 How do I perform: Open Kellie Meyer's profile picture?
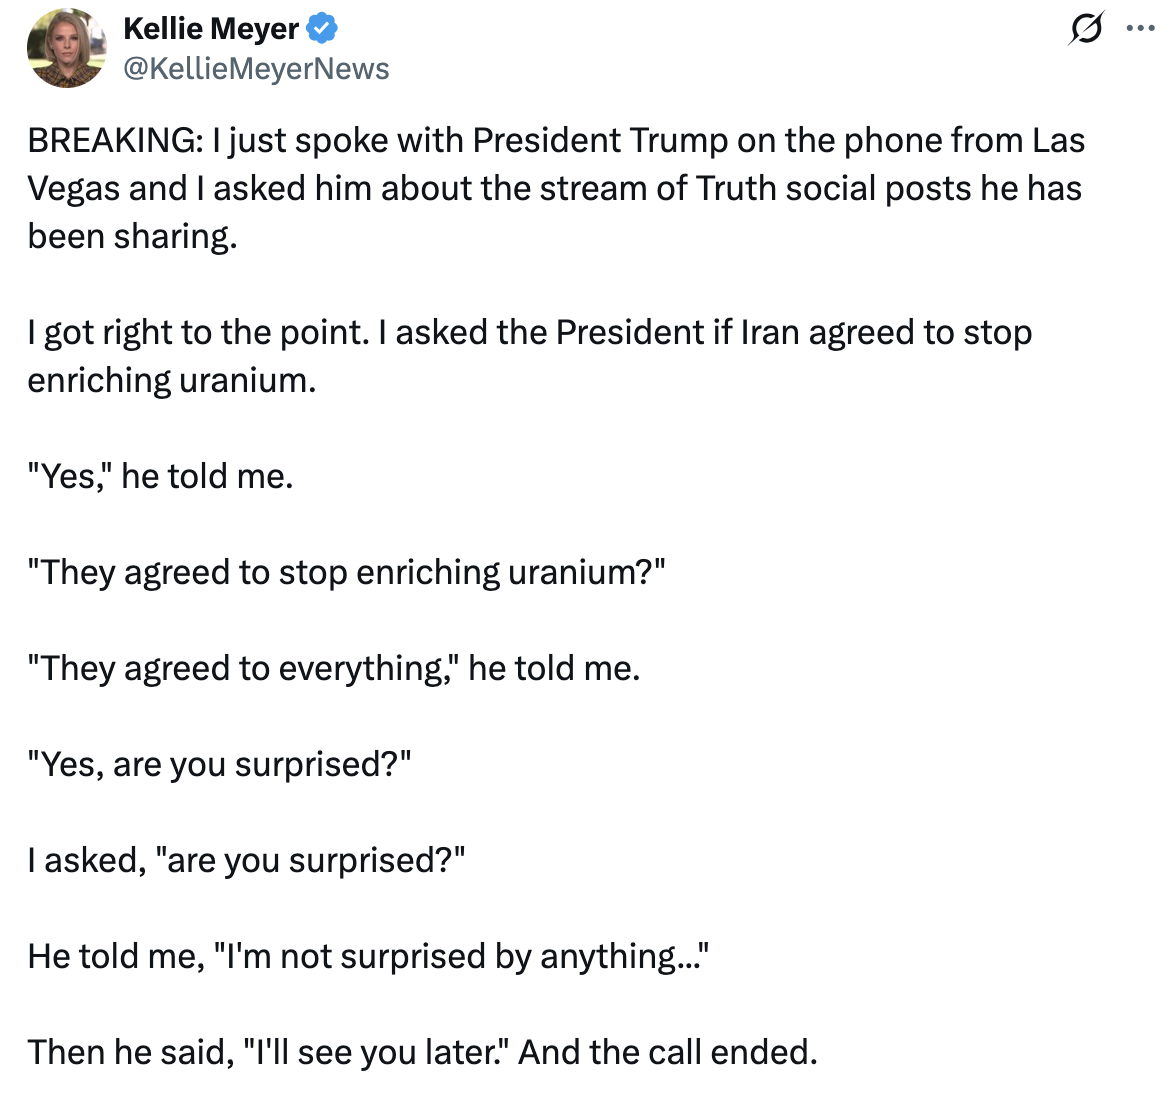tap(66, 48)
